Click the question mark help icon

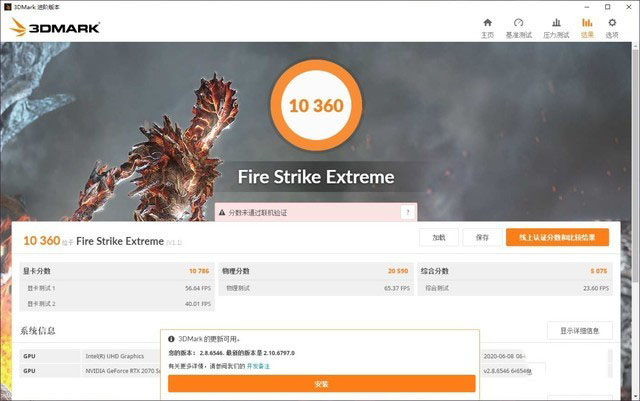[x=407, y=212]
